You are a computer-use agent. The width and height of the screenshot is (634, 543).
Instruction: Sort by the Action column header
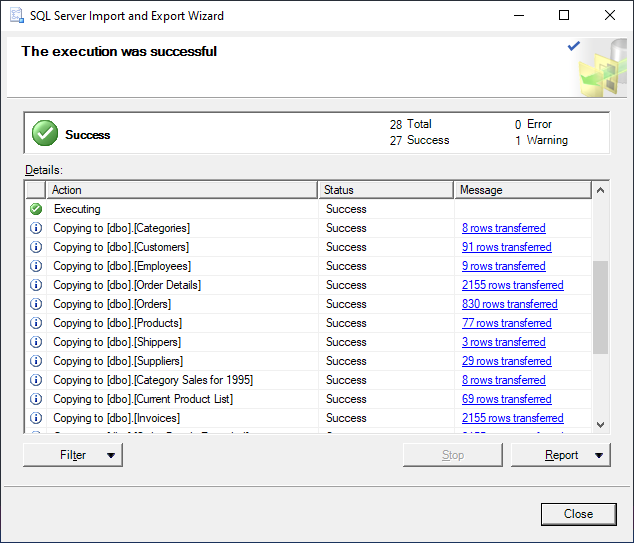[182, 190]
